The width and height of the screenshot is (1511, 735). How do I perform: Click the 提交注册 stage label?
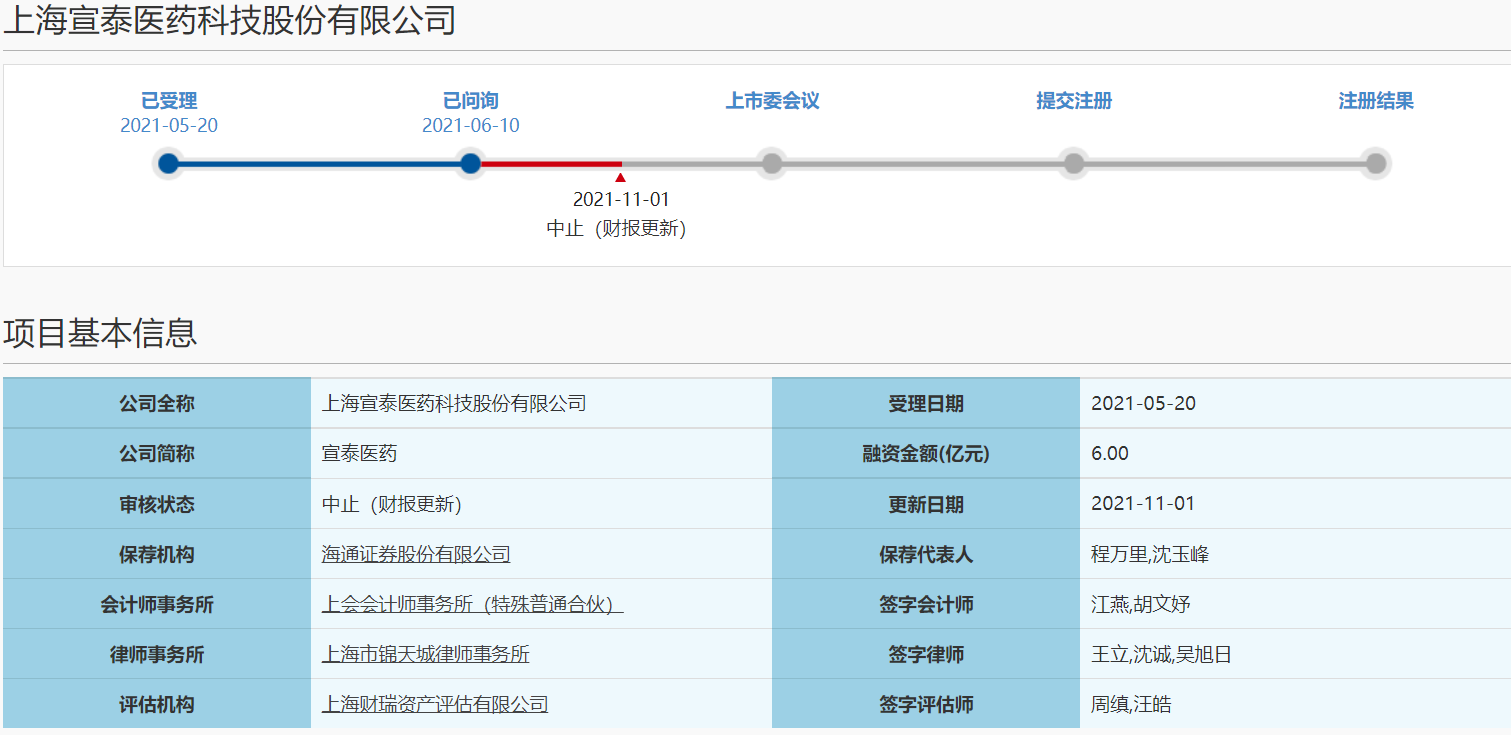(1074, 101)
